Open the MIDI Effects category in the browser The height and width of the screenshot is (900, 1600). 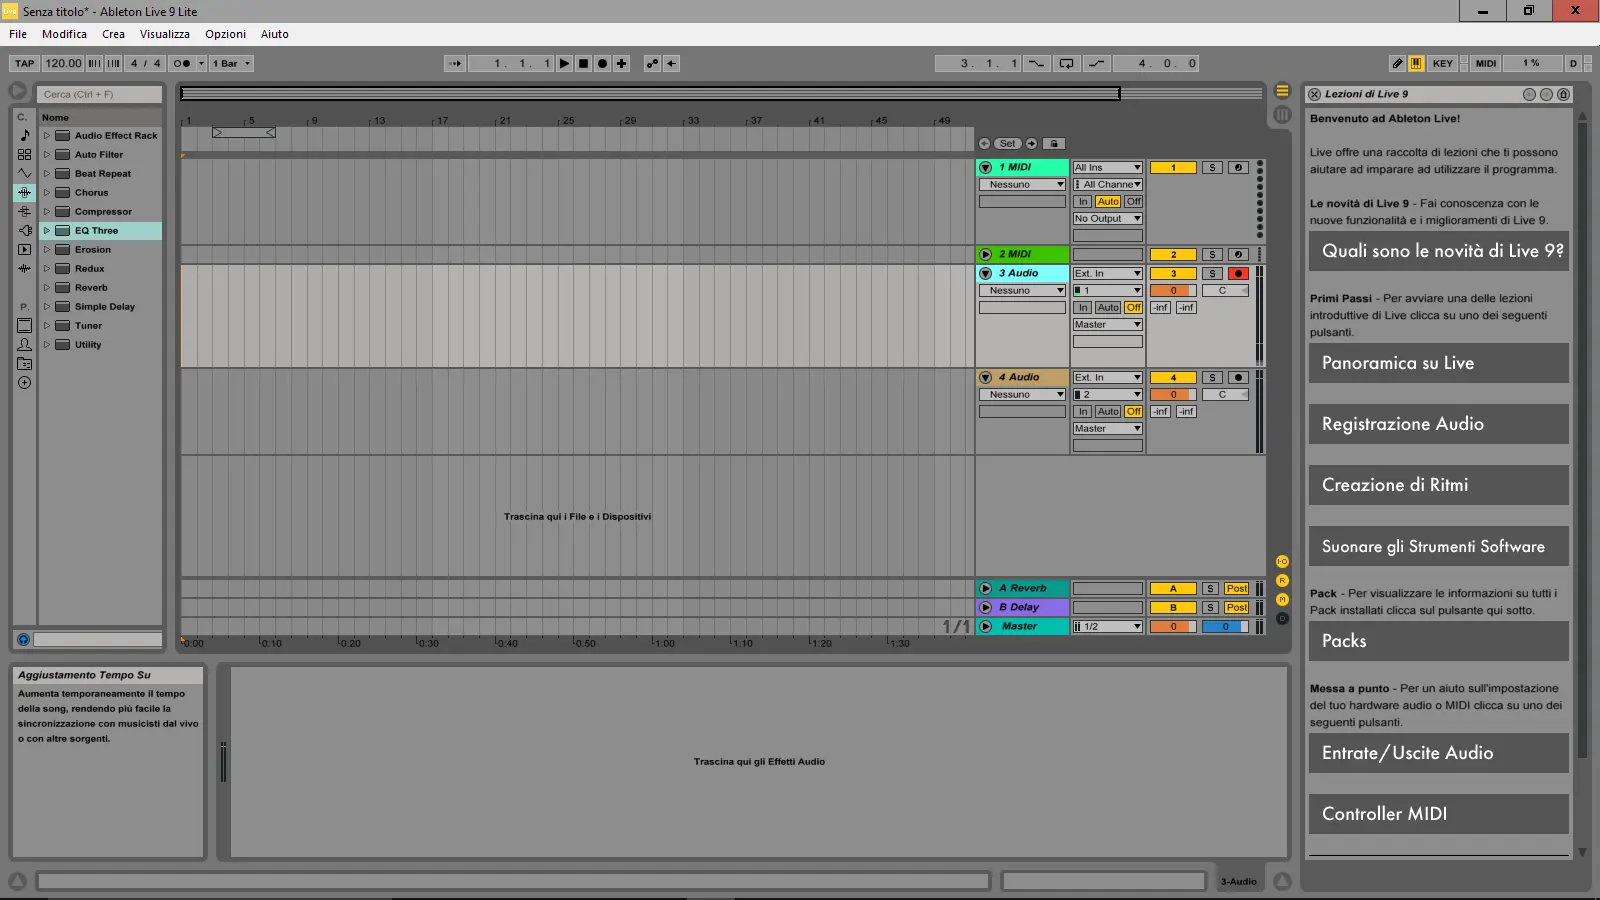coord(25,211)
